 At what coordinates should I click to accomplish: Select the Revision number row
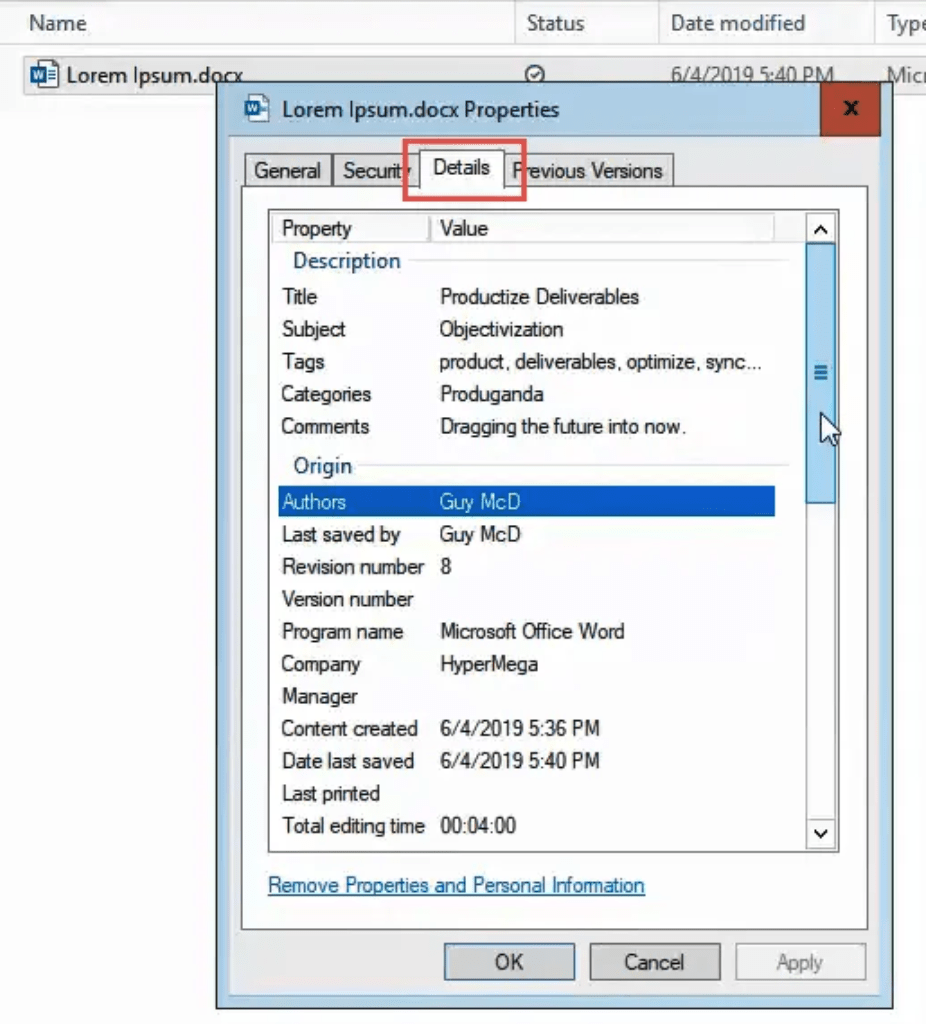tap(526, 566)
